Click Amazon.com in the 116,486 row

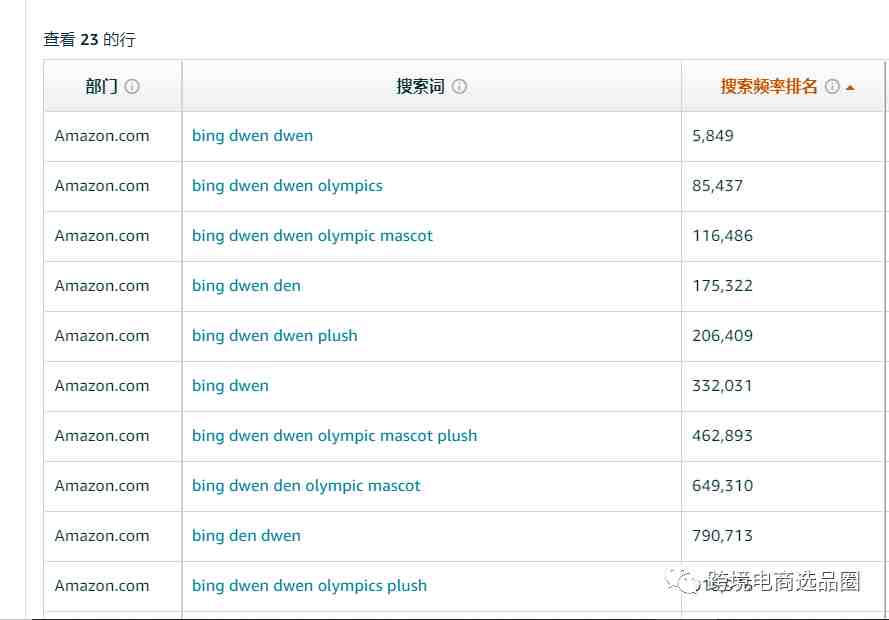pyautogui.click(x=102, y=236)
